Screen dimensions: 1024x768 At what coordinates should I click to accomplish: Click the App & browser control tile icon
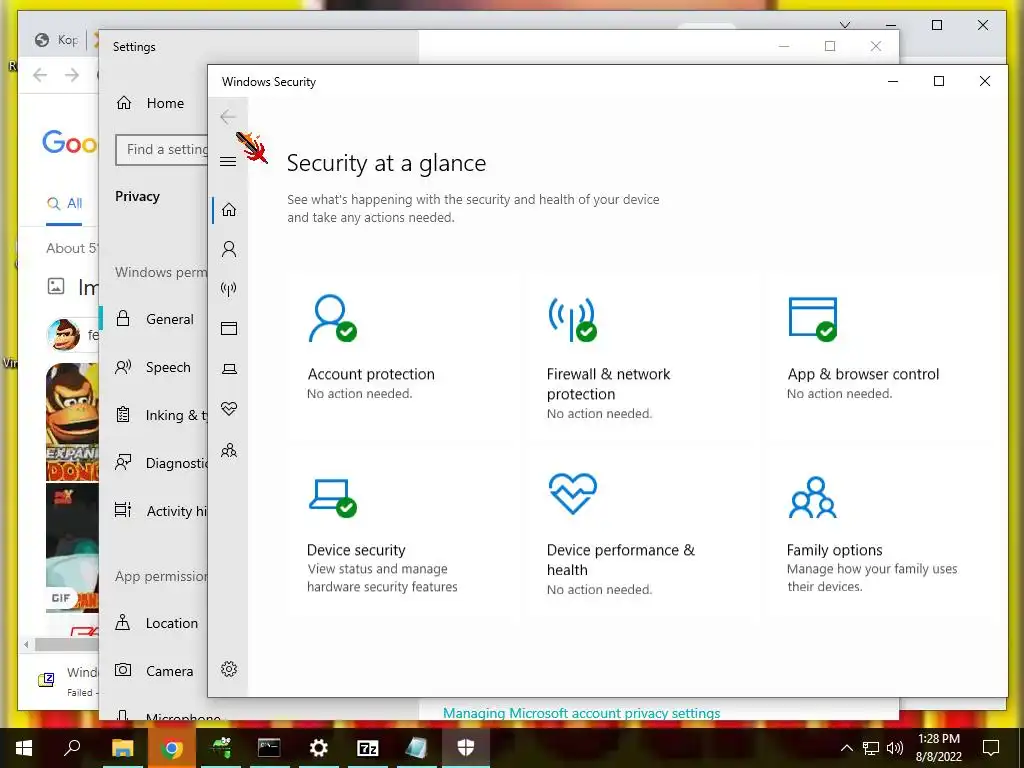(813, 319)
